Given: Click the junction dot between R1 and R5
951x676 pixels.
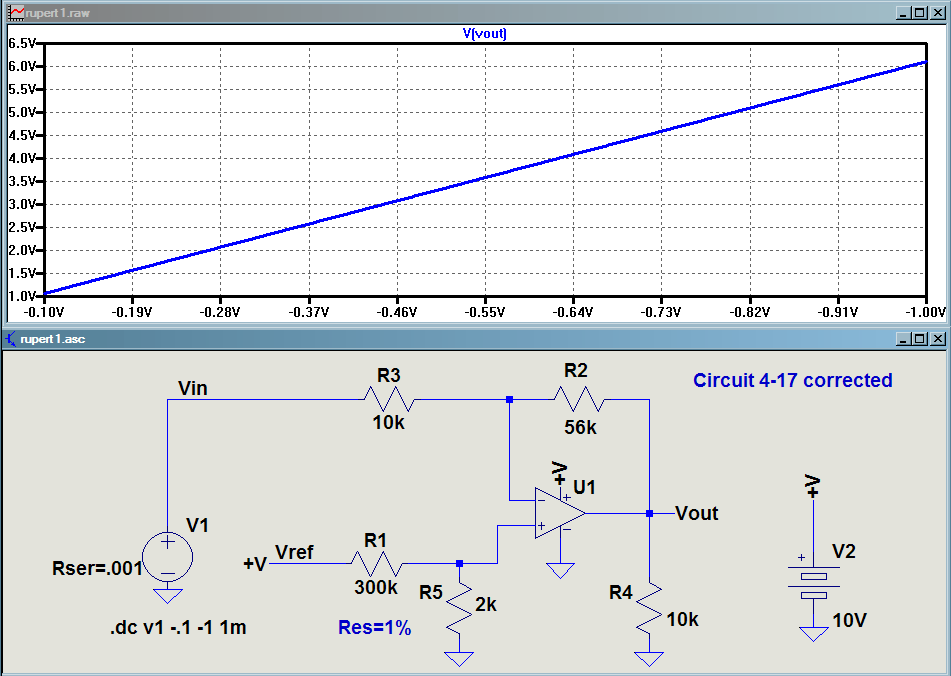Looking at the screenshot, I should (x=459, y=564).
